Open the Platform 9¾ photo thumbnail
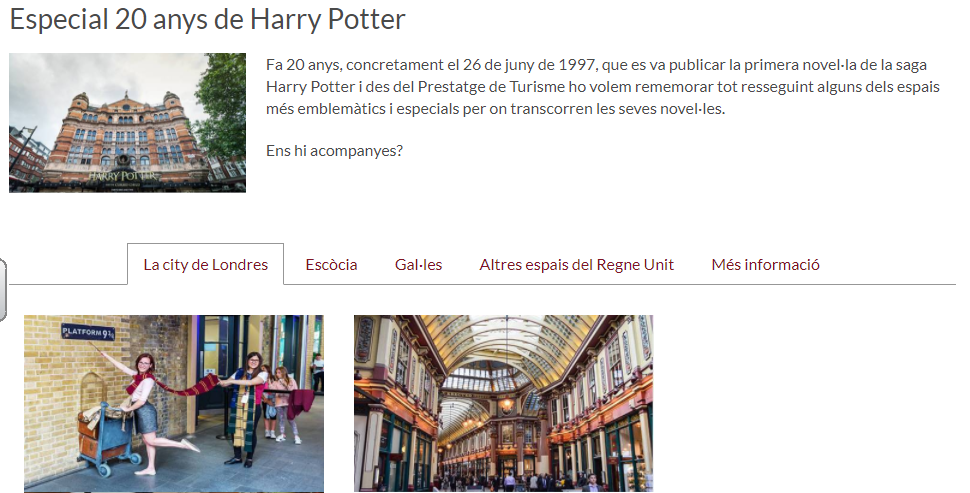Image resolution: width=970 pixels, height=493 pixels. coord(174,403)
